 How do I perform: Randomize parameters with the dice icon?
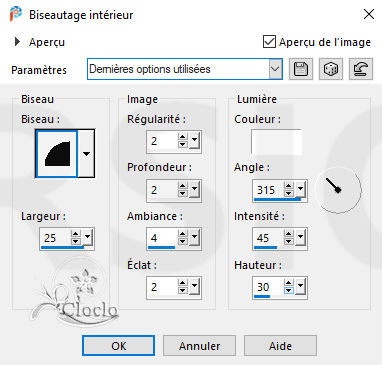[x=331, y=69]
